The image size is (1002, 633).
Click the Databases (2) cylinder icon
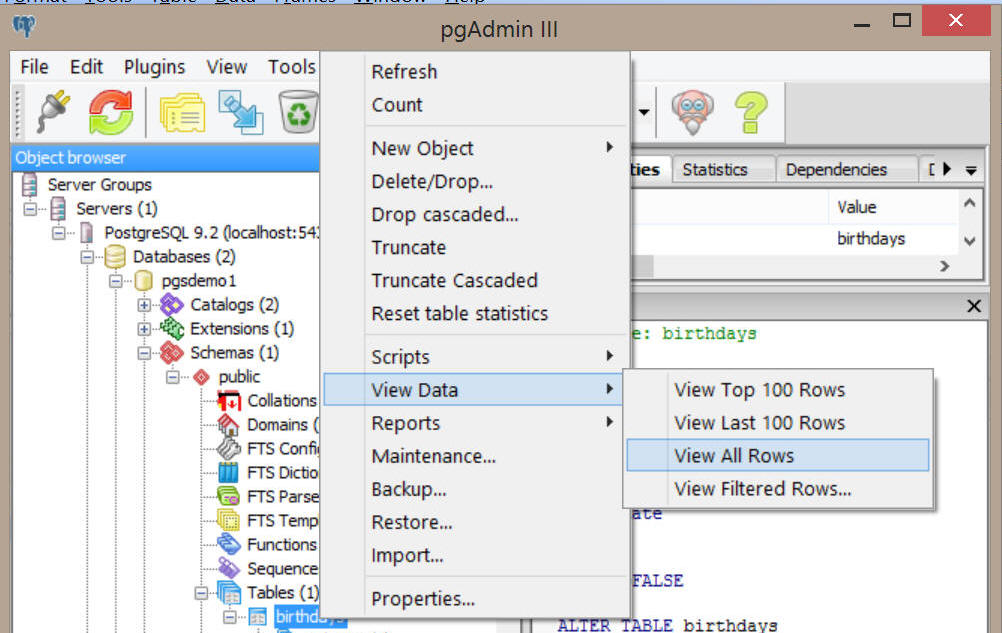(115, 257)
